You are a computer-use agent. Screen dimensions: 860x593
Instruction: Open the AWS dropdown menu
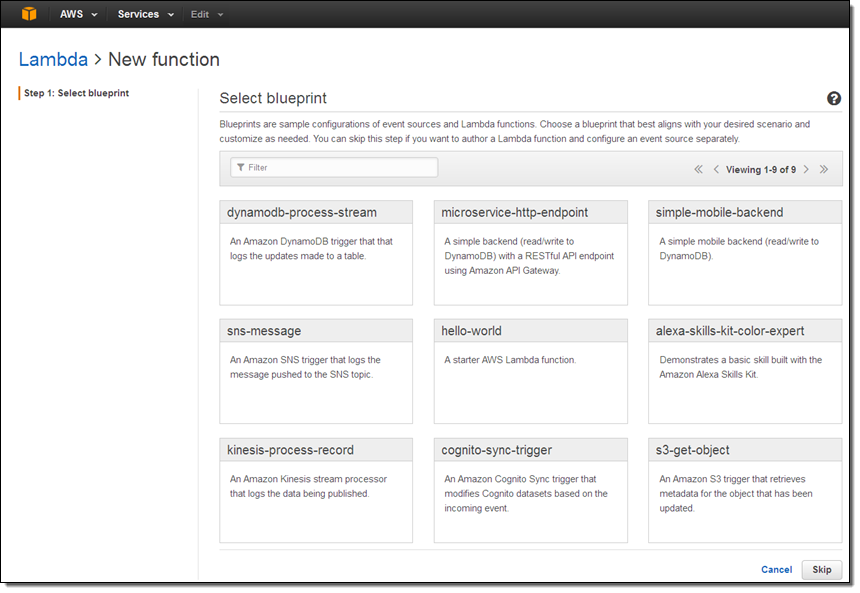pos(78,14)
